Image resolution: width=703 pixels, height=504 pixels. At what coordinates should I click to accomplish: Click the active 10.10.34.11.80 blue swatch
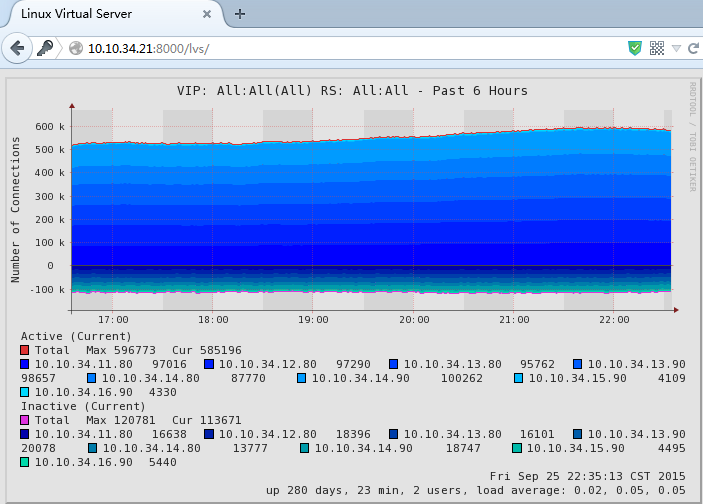[x=25, y=364]
